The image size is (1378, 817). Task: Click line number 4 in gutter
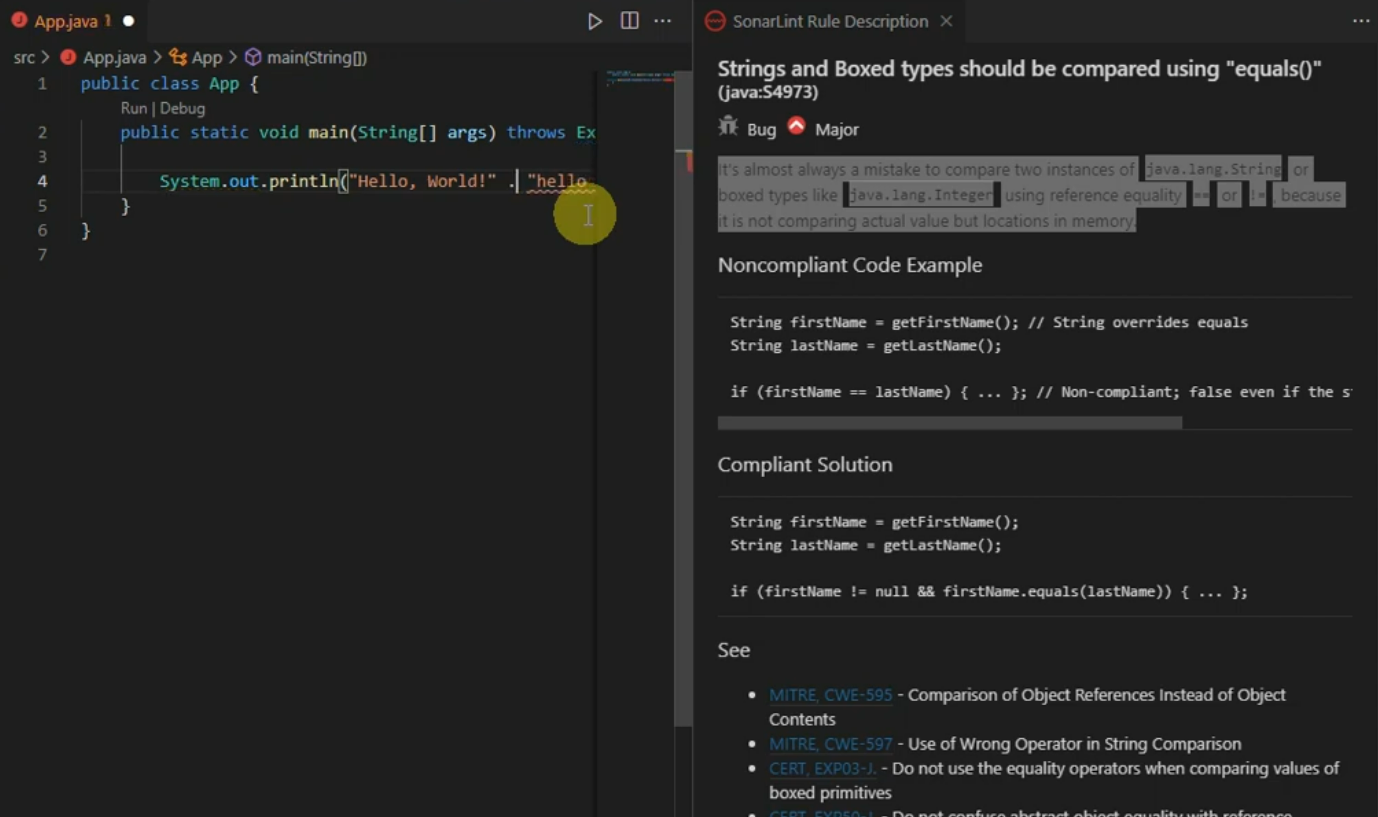pos(42,181)
